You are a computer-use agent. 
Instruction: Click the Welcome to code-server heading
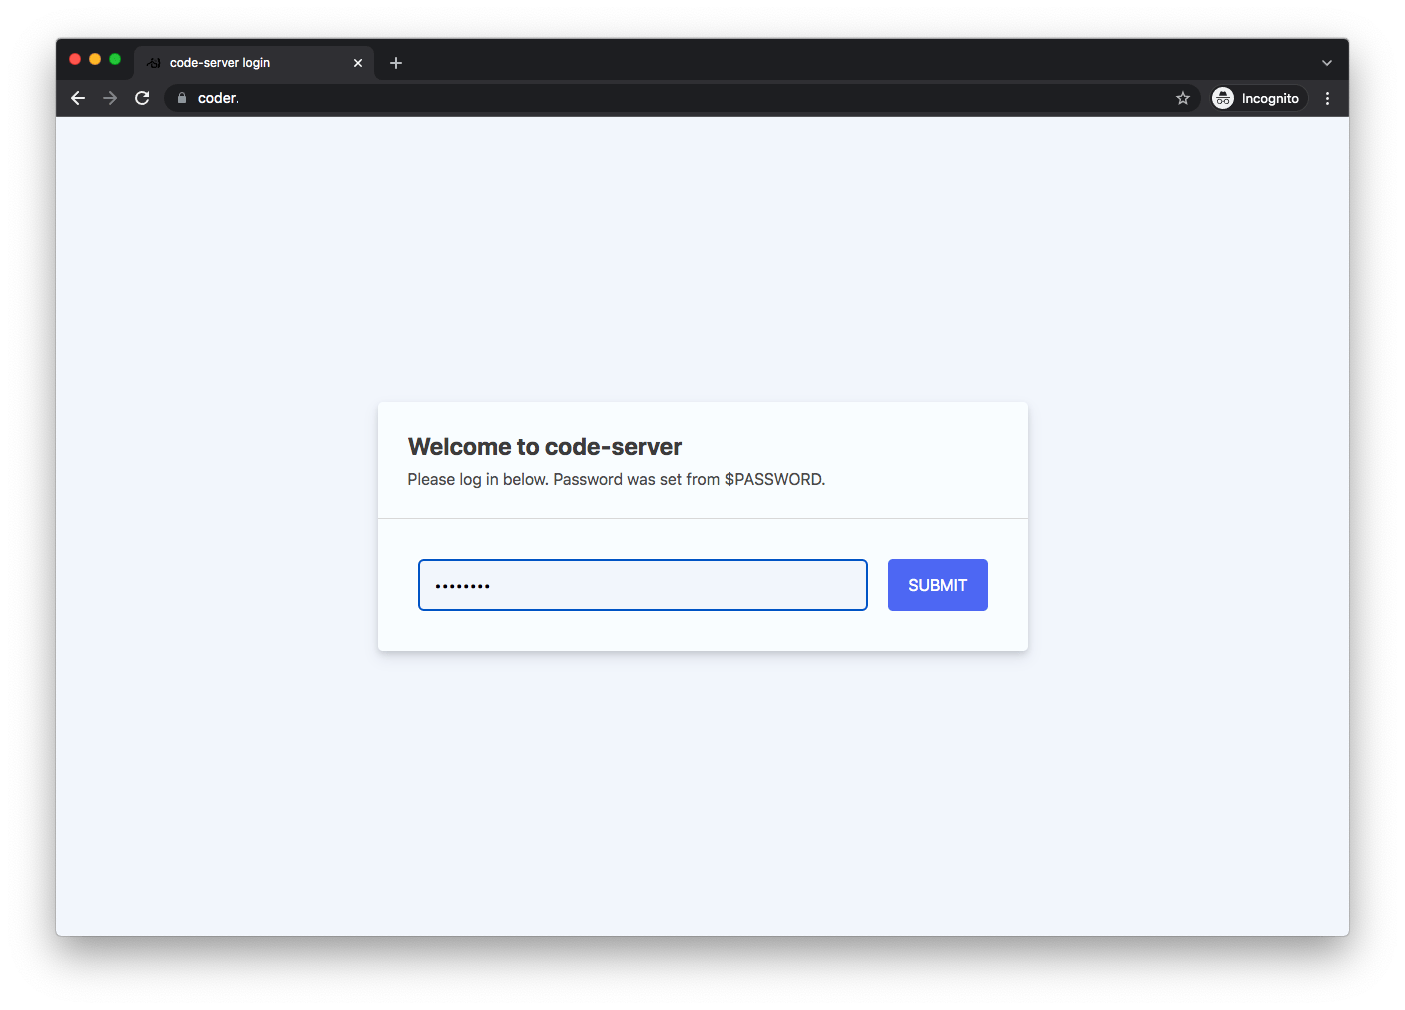[x=545, y=447]
